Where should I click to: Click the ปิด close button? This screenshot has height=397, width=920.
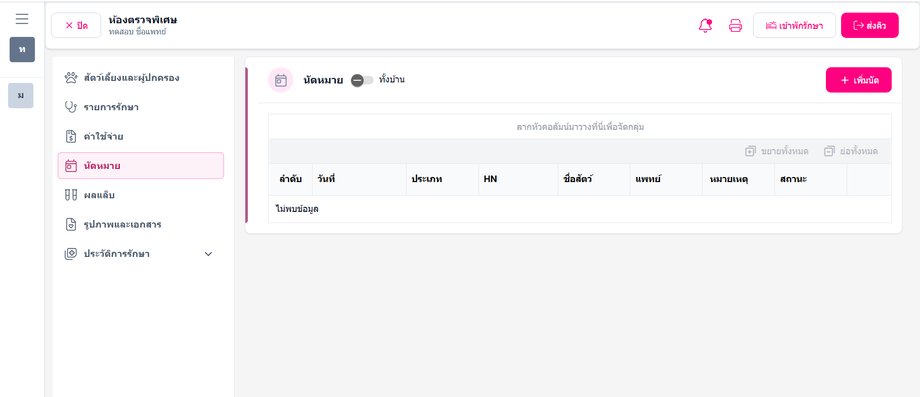coord(76,25)
